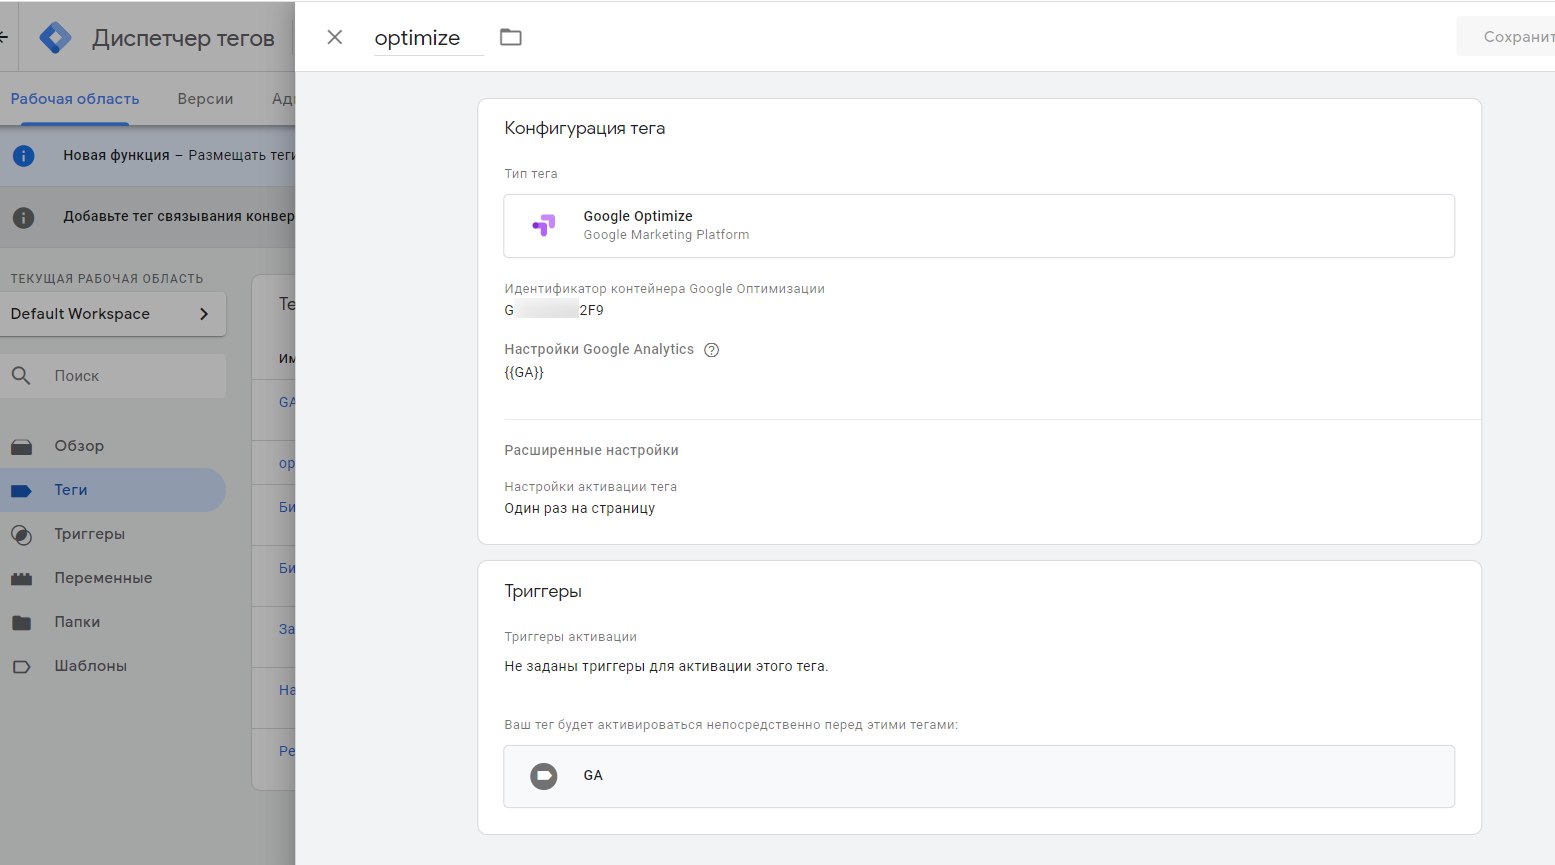Click the Новая функция notification text
The height and width of the screenshot is (865, 1555).
(179, 155)
